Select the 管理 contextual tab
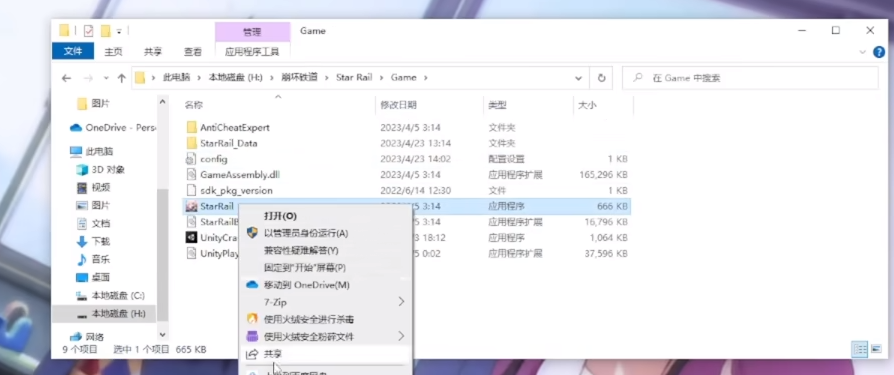The height and width of the screenshot is (375, 894). tap(252, 32)
